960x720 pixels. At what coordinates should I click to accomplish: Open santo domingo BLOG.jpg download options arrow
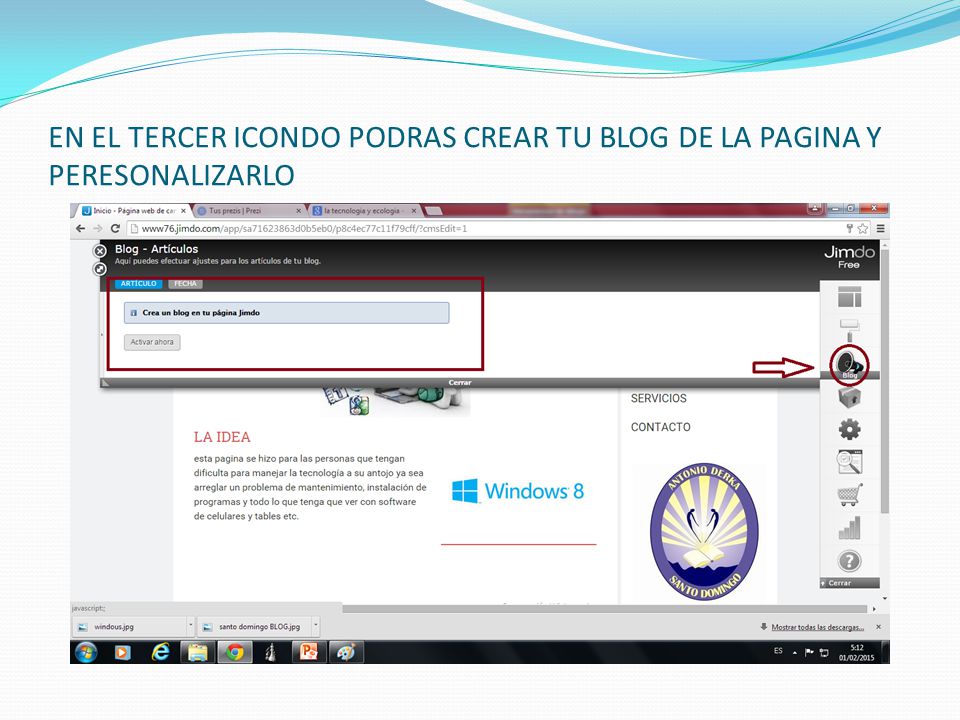point(316,626)
